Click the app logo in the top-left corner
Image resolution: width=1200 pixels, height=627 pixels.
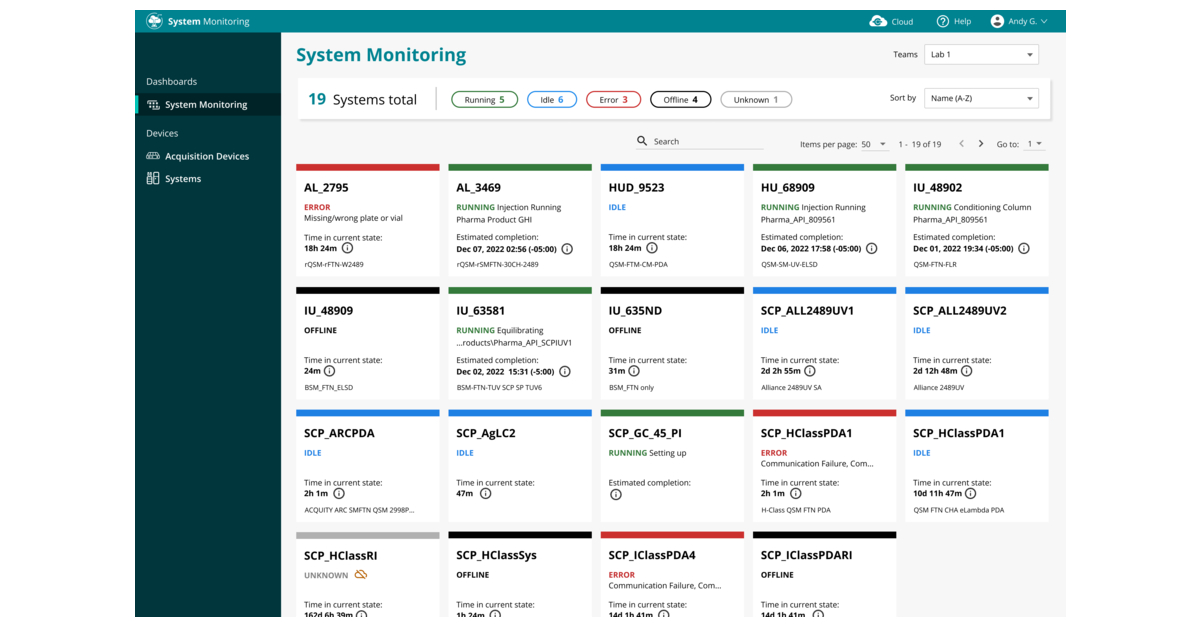coord(154,20)
